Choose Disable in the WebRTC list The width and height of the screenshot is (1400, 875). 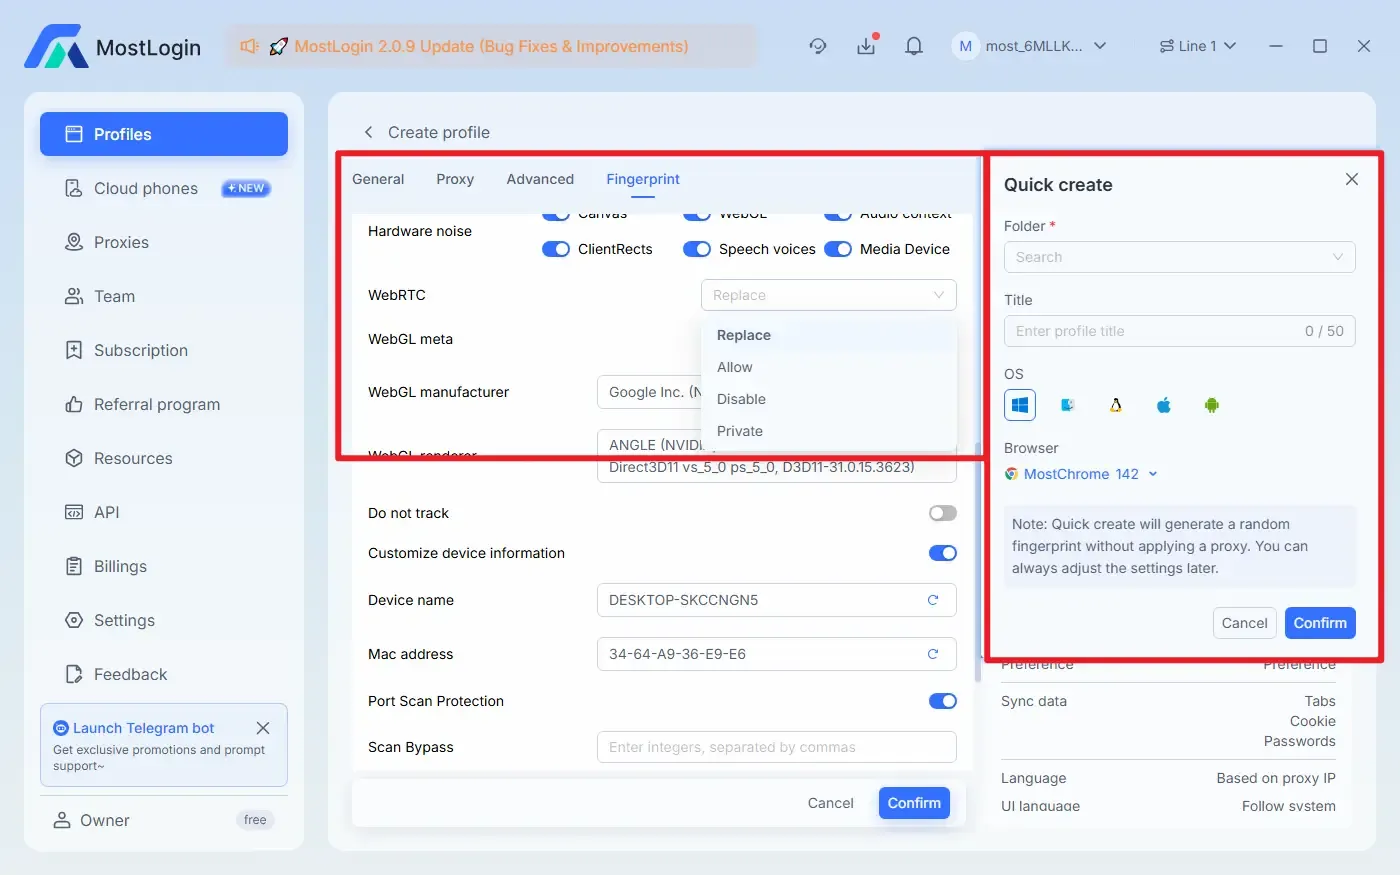[x=741, y=399]
